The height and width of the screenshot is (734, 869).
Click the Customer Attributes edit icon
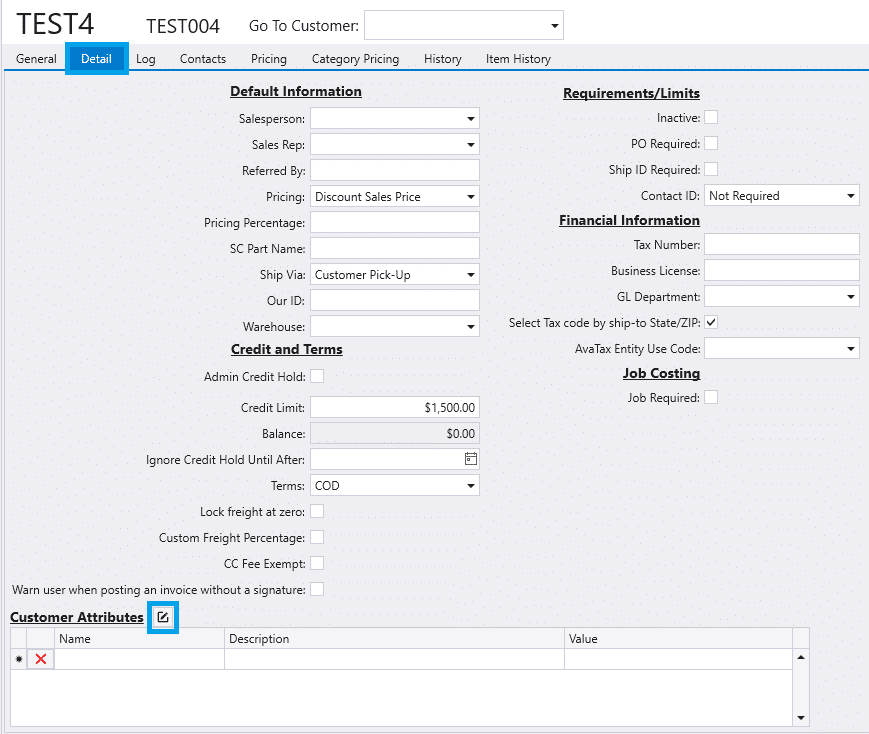[x=163, y=618]
